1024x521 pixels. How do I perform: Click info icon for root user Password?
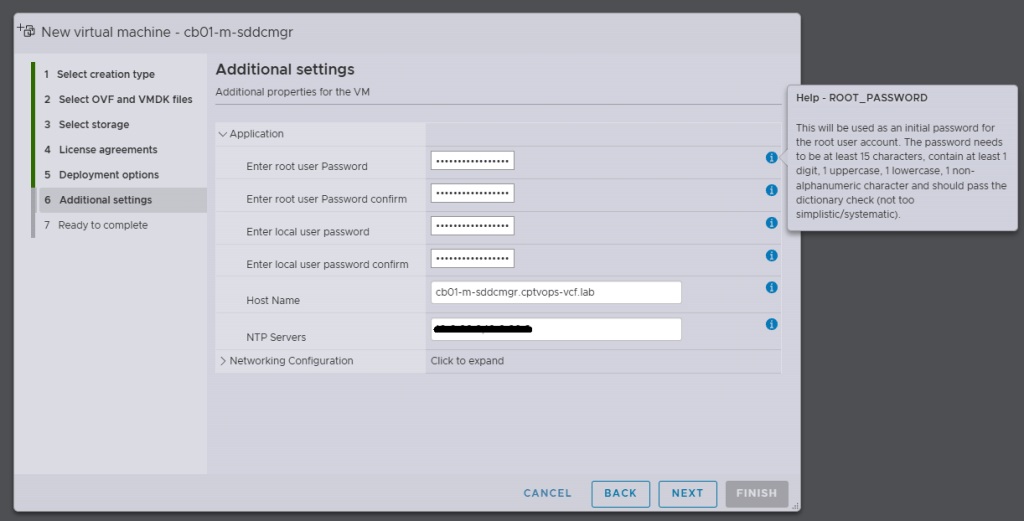[771, 158]
